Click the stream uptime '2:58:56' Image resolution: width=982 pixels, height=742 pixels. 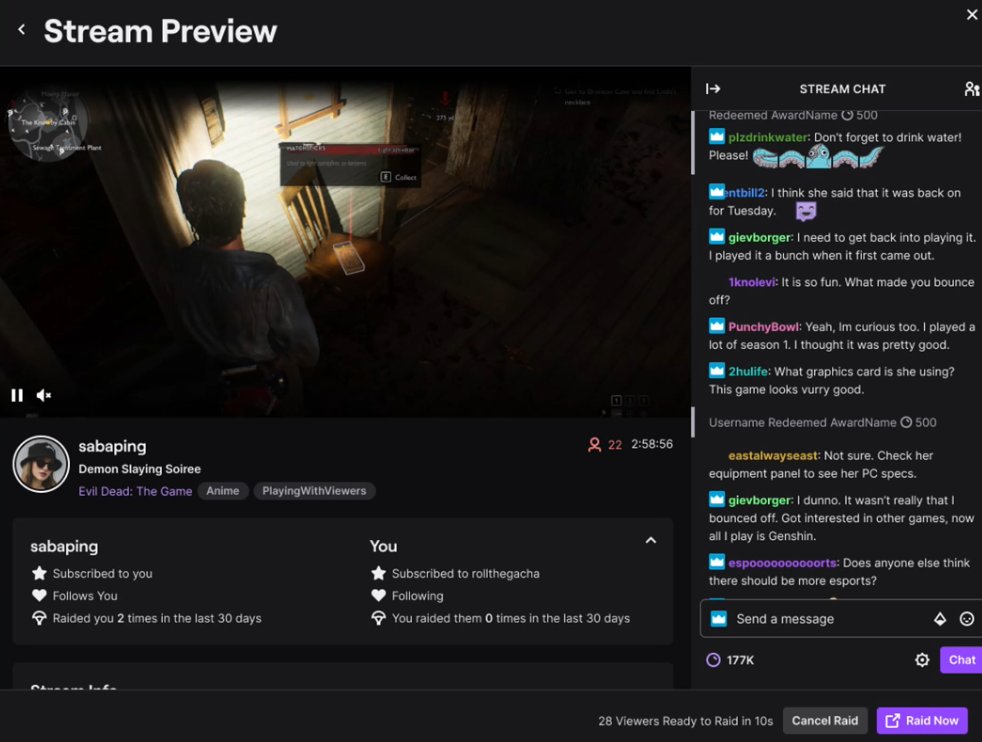(652, 444)
